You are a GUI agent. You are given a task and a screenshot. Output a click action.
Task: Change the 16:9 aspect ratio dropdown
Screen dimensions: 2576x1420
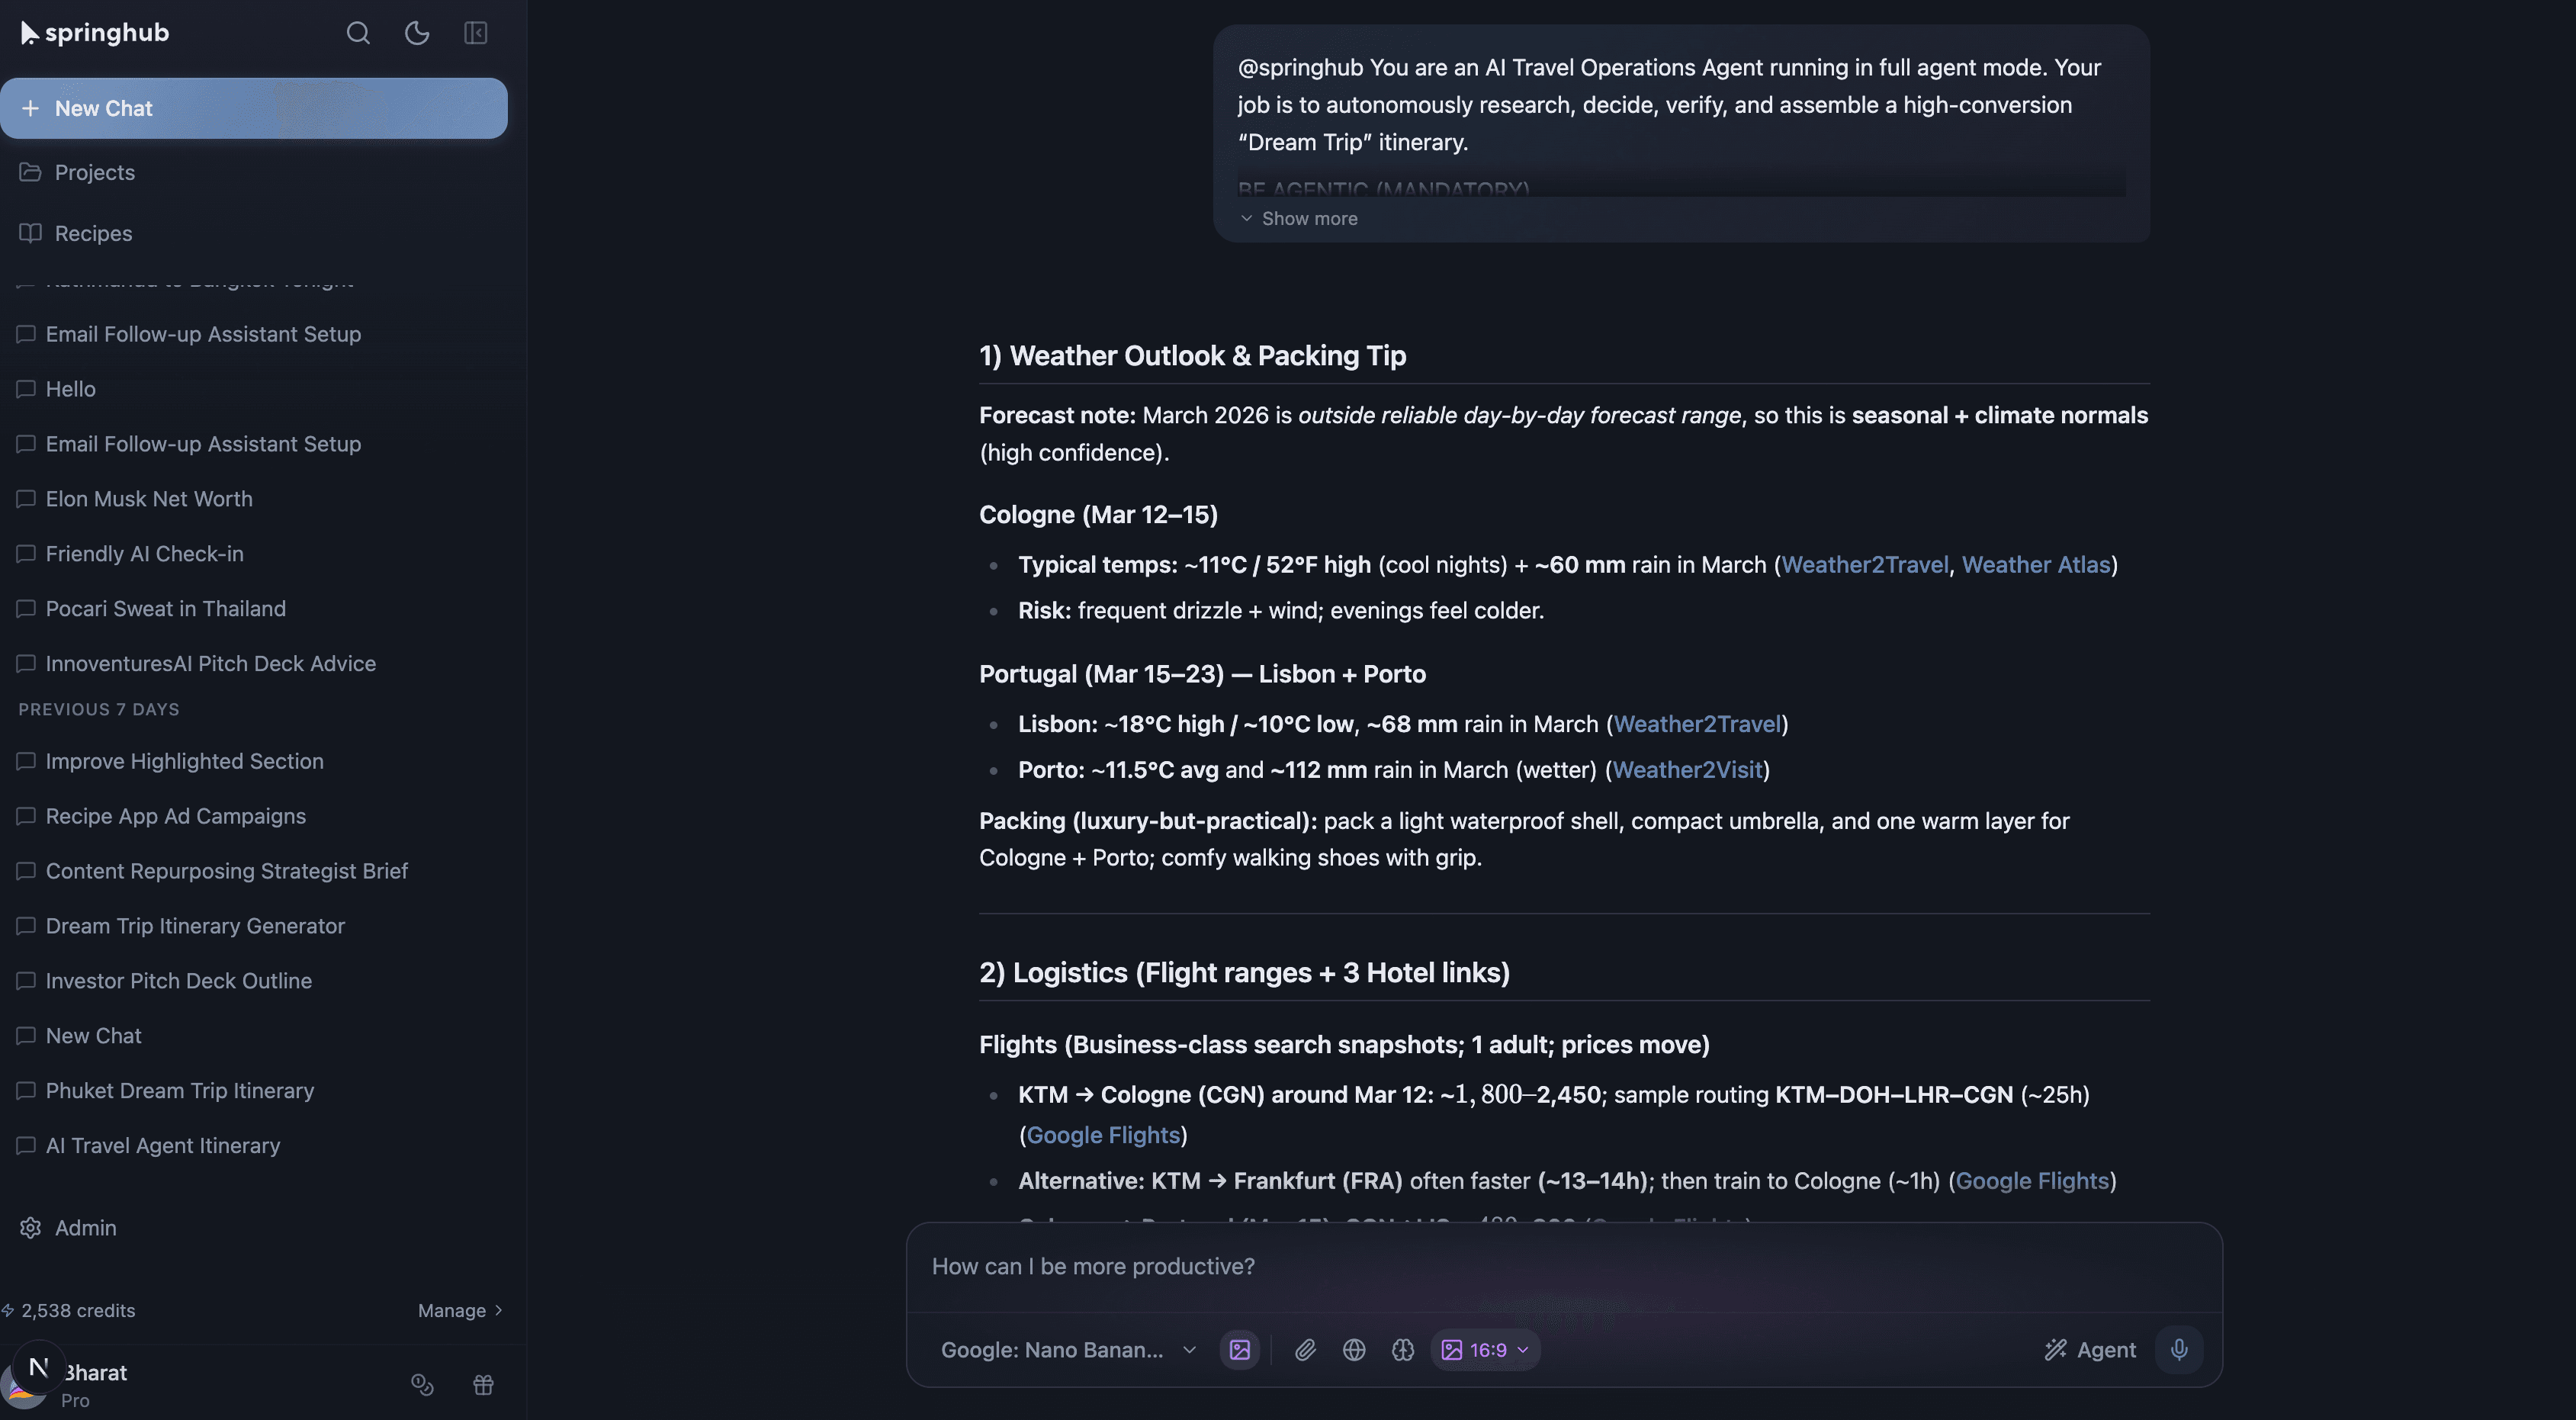click(1484, 1349)
